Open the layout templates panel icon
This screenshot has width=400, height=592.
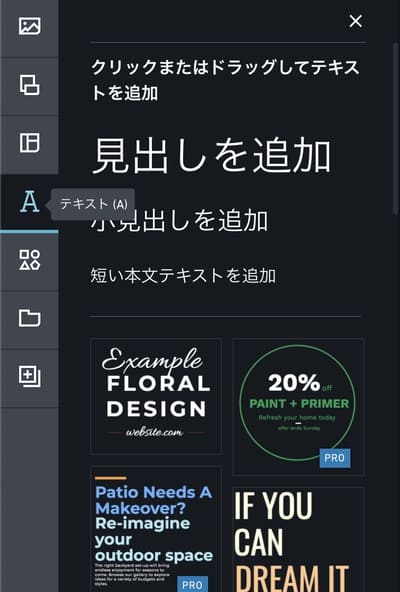click(29, 142)
